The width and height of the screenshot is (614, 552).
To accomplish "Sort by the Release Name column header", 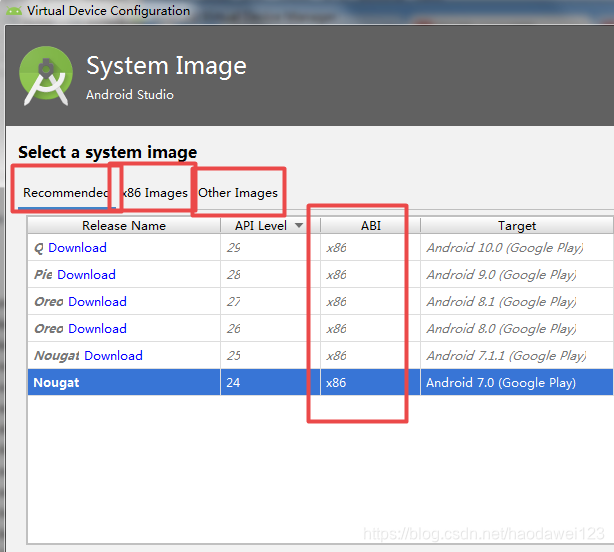I will (124, 226).
